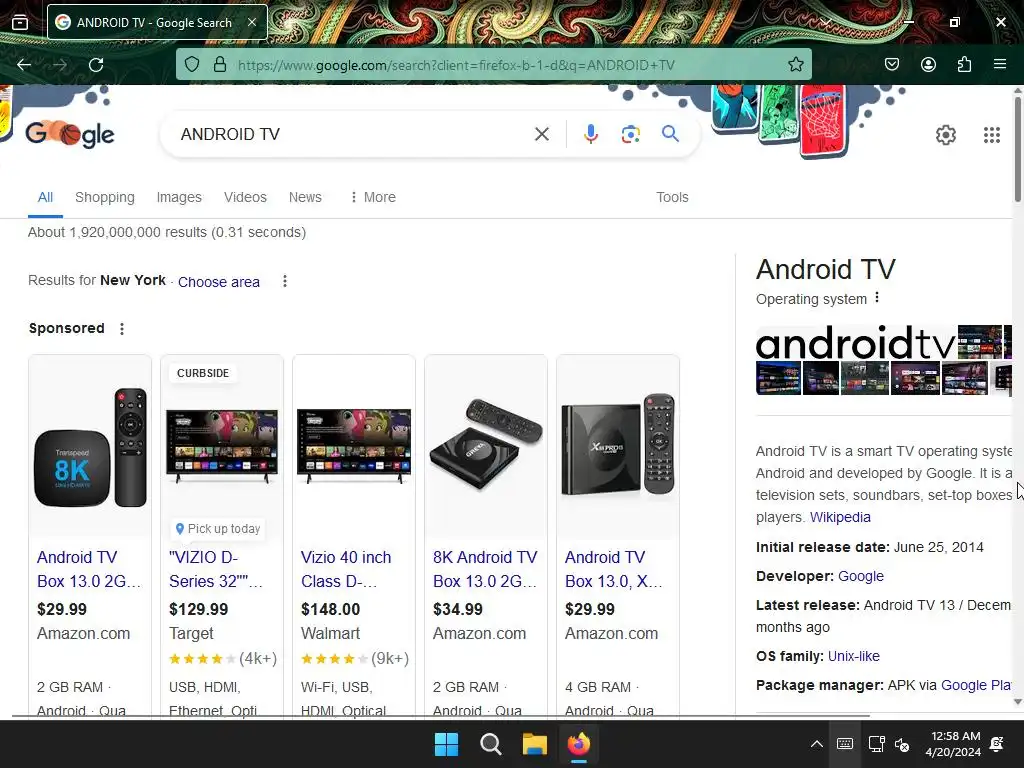Open touch keyboard tray icon
Viewport: 1024px width, 768px height.
(844, 744)
